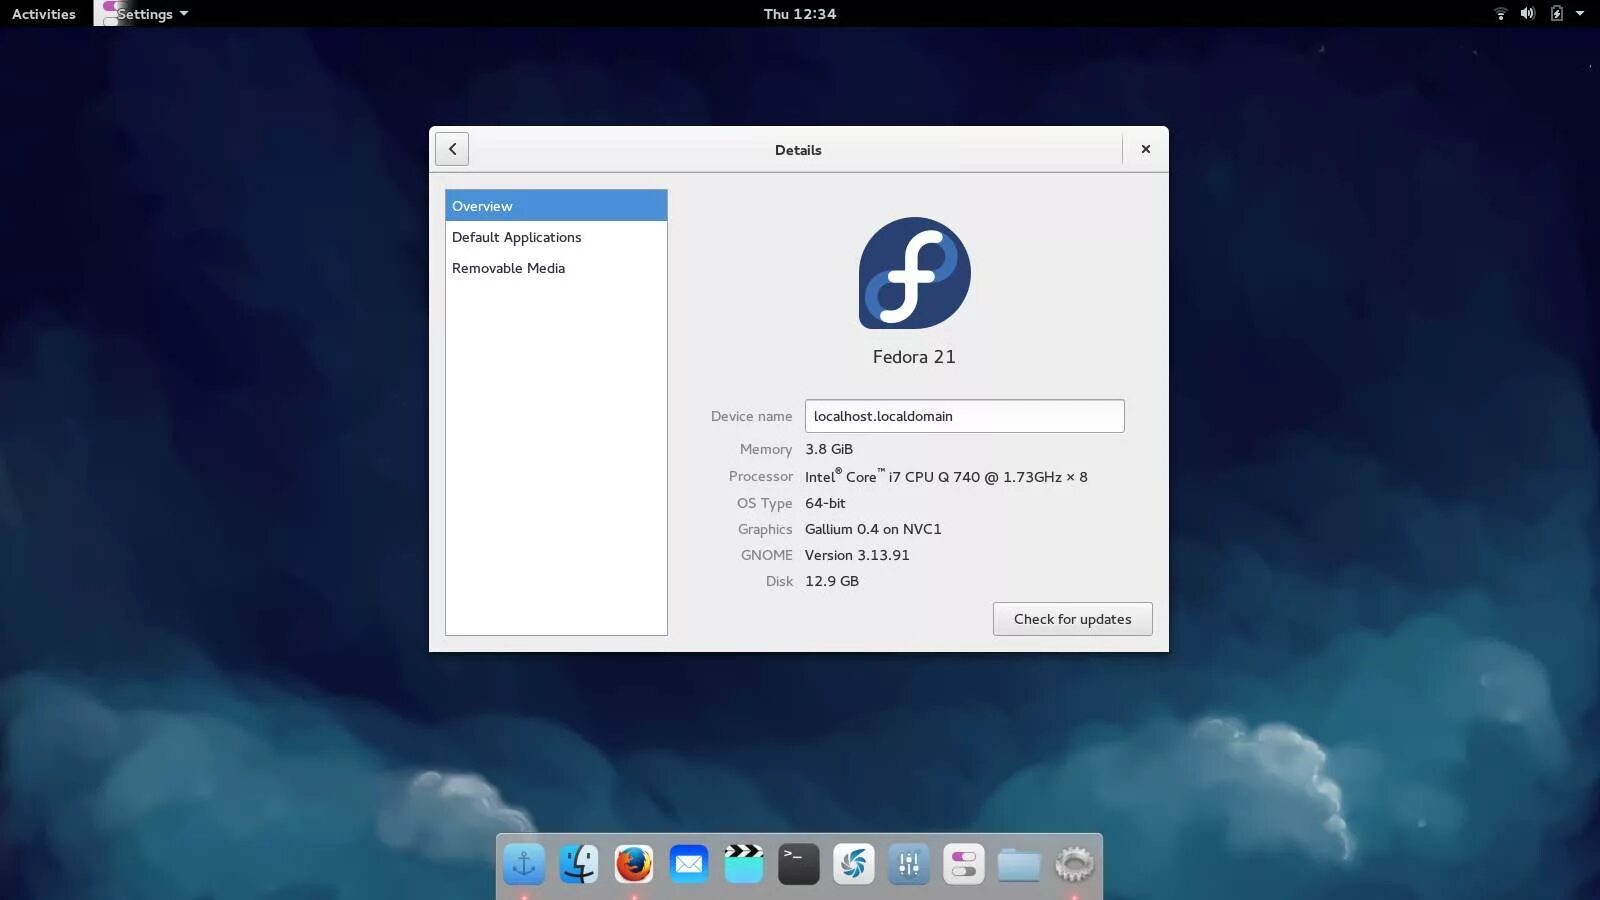Viewport: 1600px width, 900px height.
Task: Click the Check for updates button
Action: point(1073,619)
